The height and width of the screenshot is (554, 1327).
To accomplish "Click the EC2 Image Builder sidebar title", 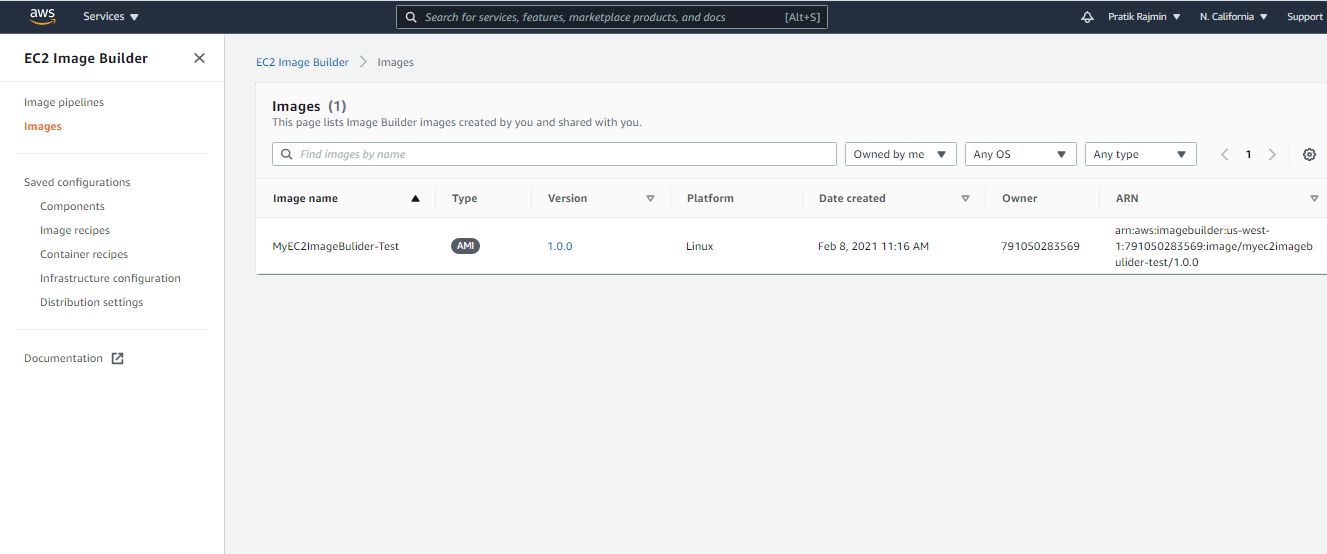I will (x=86, y=58).
